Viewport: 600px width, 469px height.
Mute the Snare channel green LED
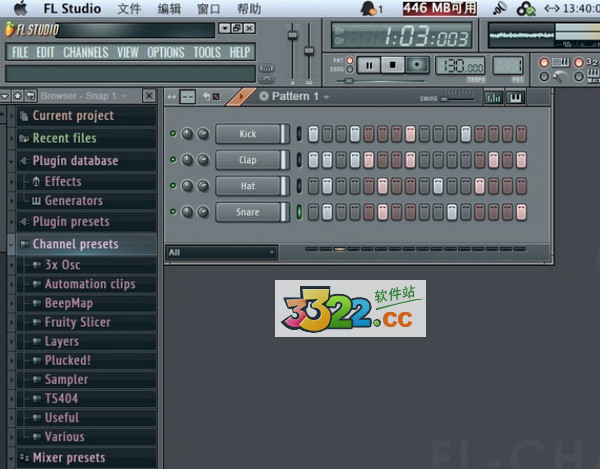173,212
